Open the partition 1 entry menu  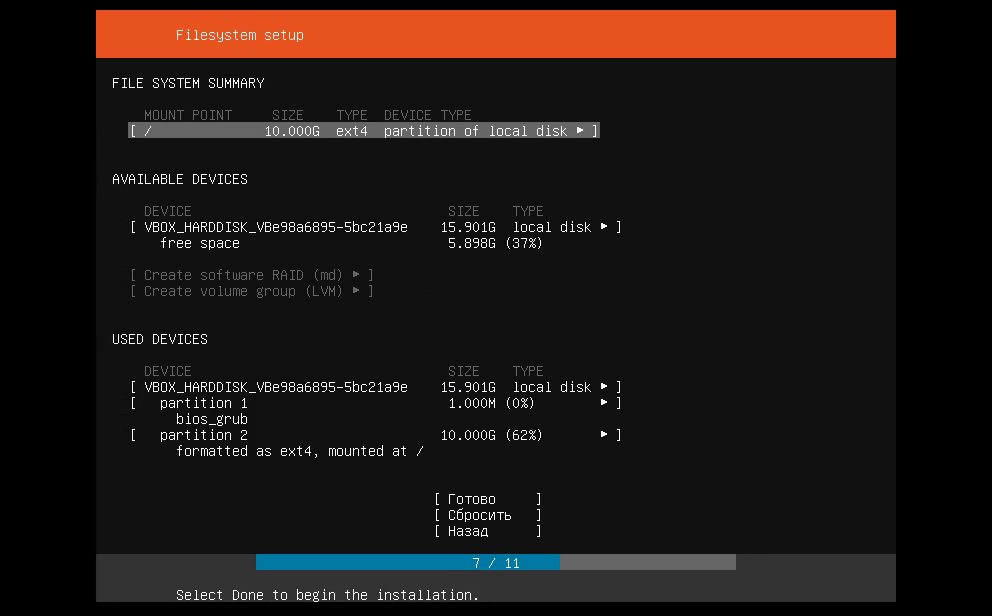(204, 403)
